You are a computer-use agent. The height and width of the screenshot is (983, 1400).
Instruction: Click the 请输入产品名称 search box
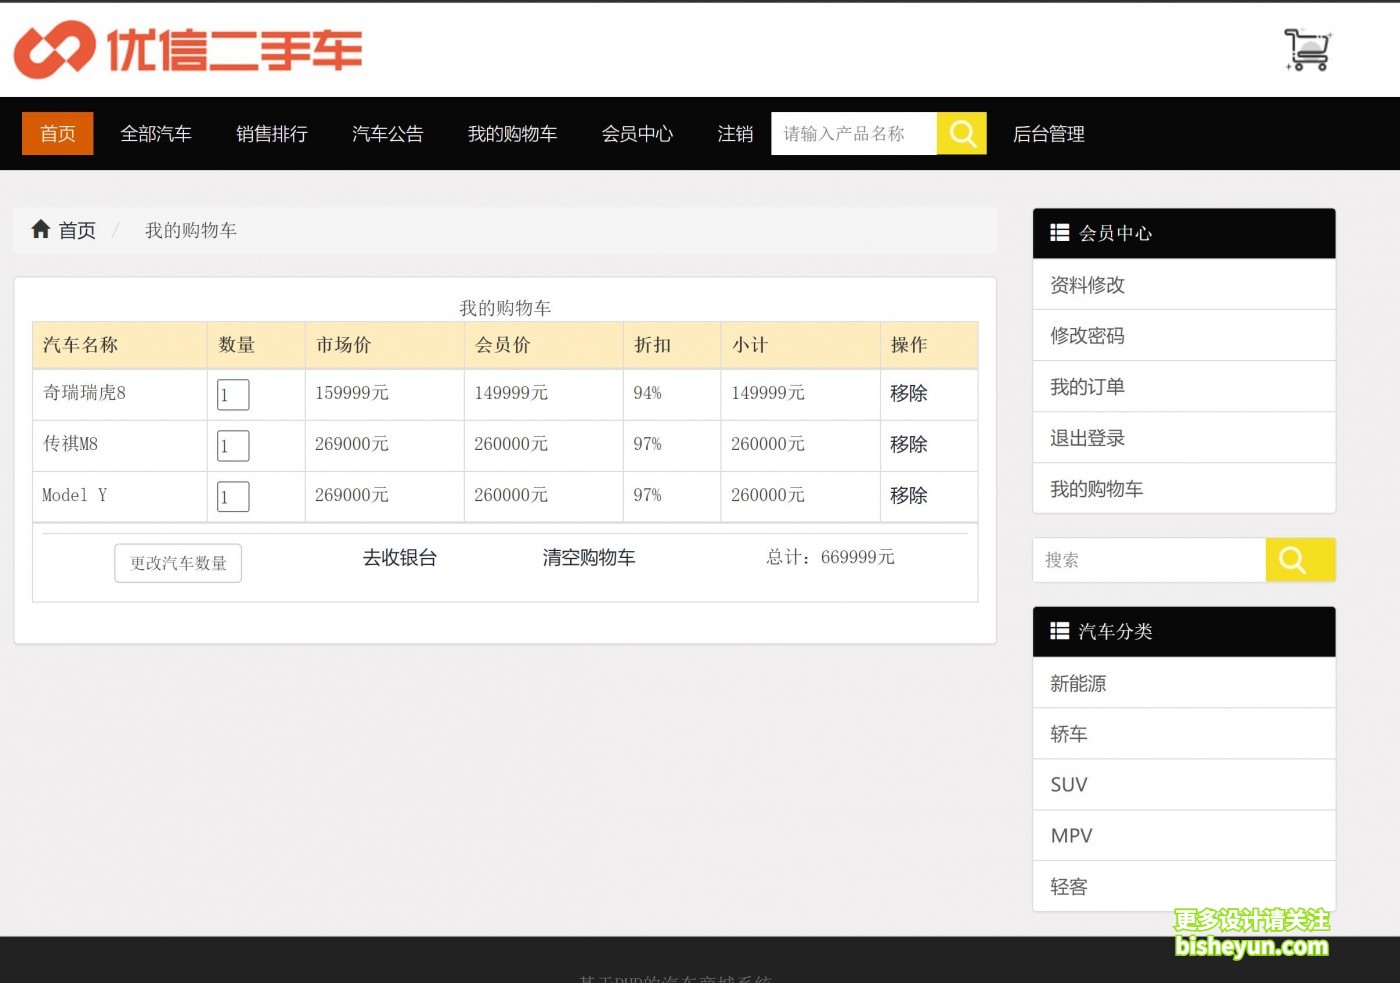click(853, 134)
